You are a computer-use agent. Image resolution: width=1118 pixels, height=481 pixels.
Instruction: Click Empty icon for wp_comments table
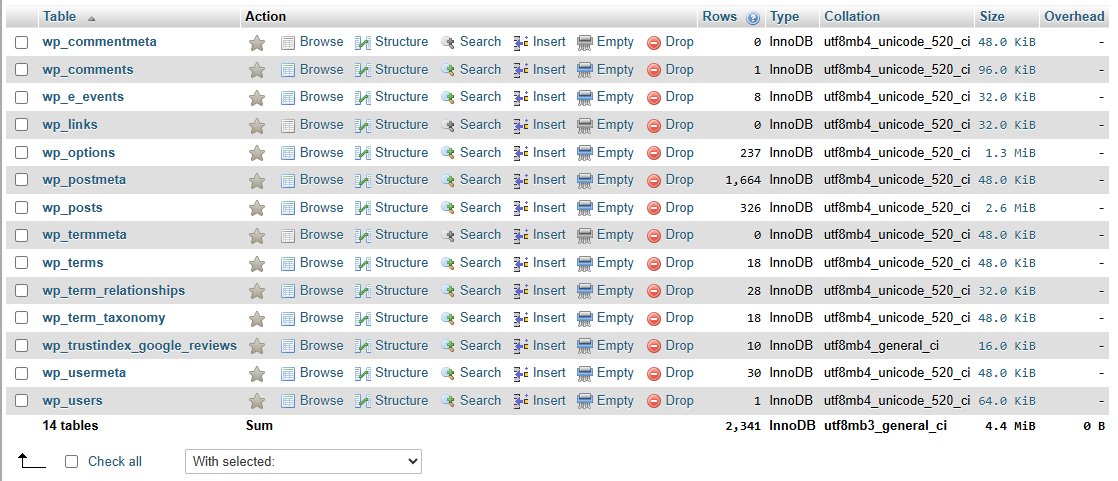pyautogui.click(x=585, y=71)
